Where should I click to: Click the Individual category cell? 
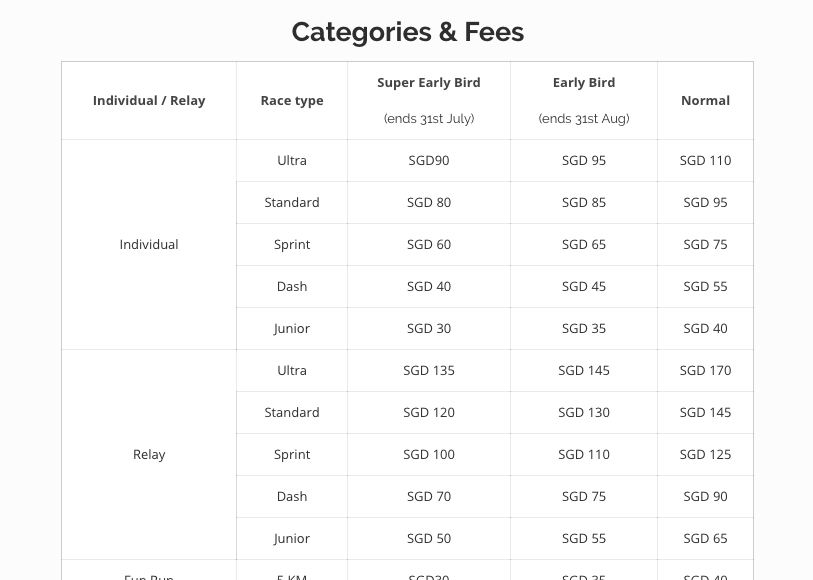pyautogui.click(x=149, y=244)
